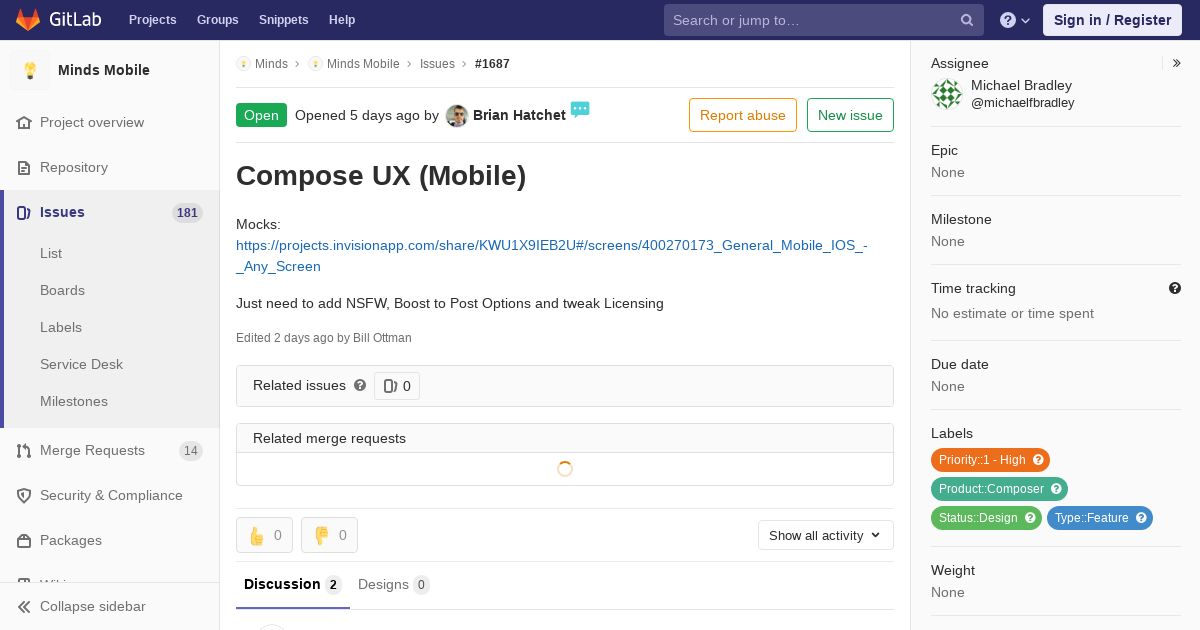Click Security & Compliance shield icon
The height and width of the screenshot is (630, 1200).
click(x=24, y=495)
